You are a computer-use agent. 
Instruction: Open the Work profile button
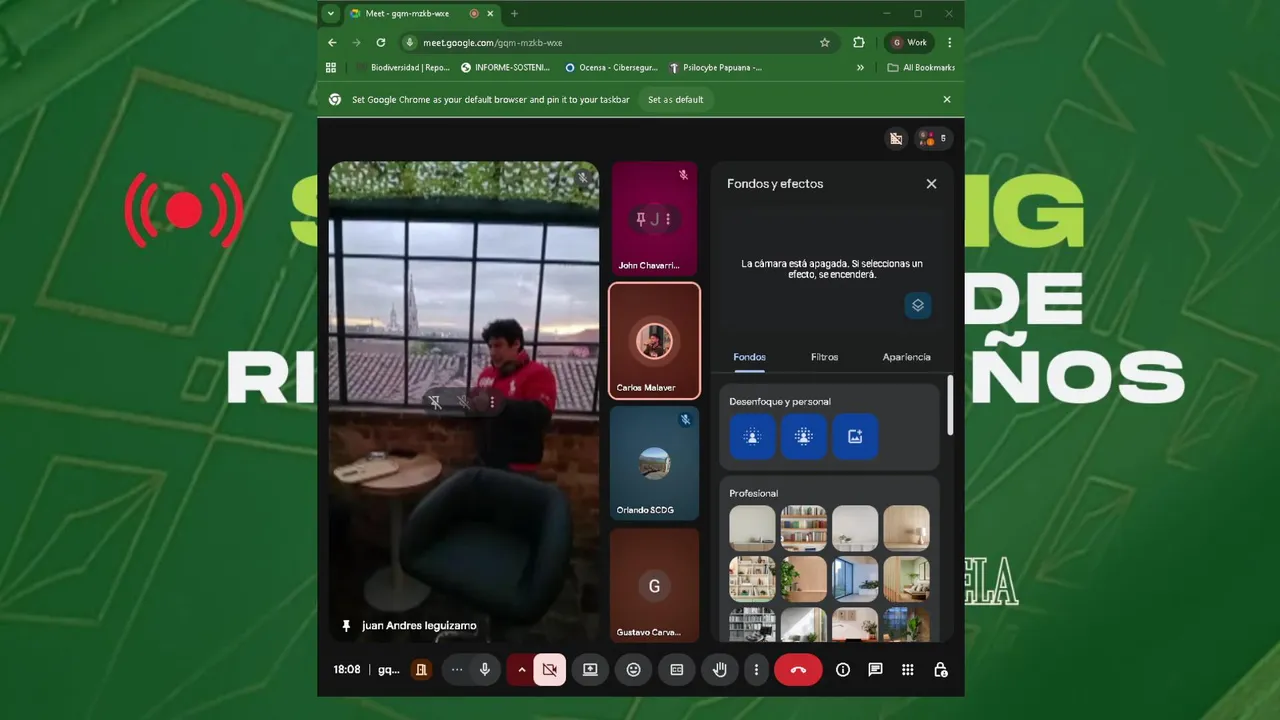[x=910, y=43]
